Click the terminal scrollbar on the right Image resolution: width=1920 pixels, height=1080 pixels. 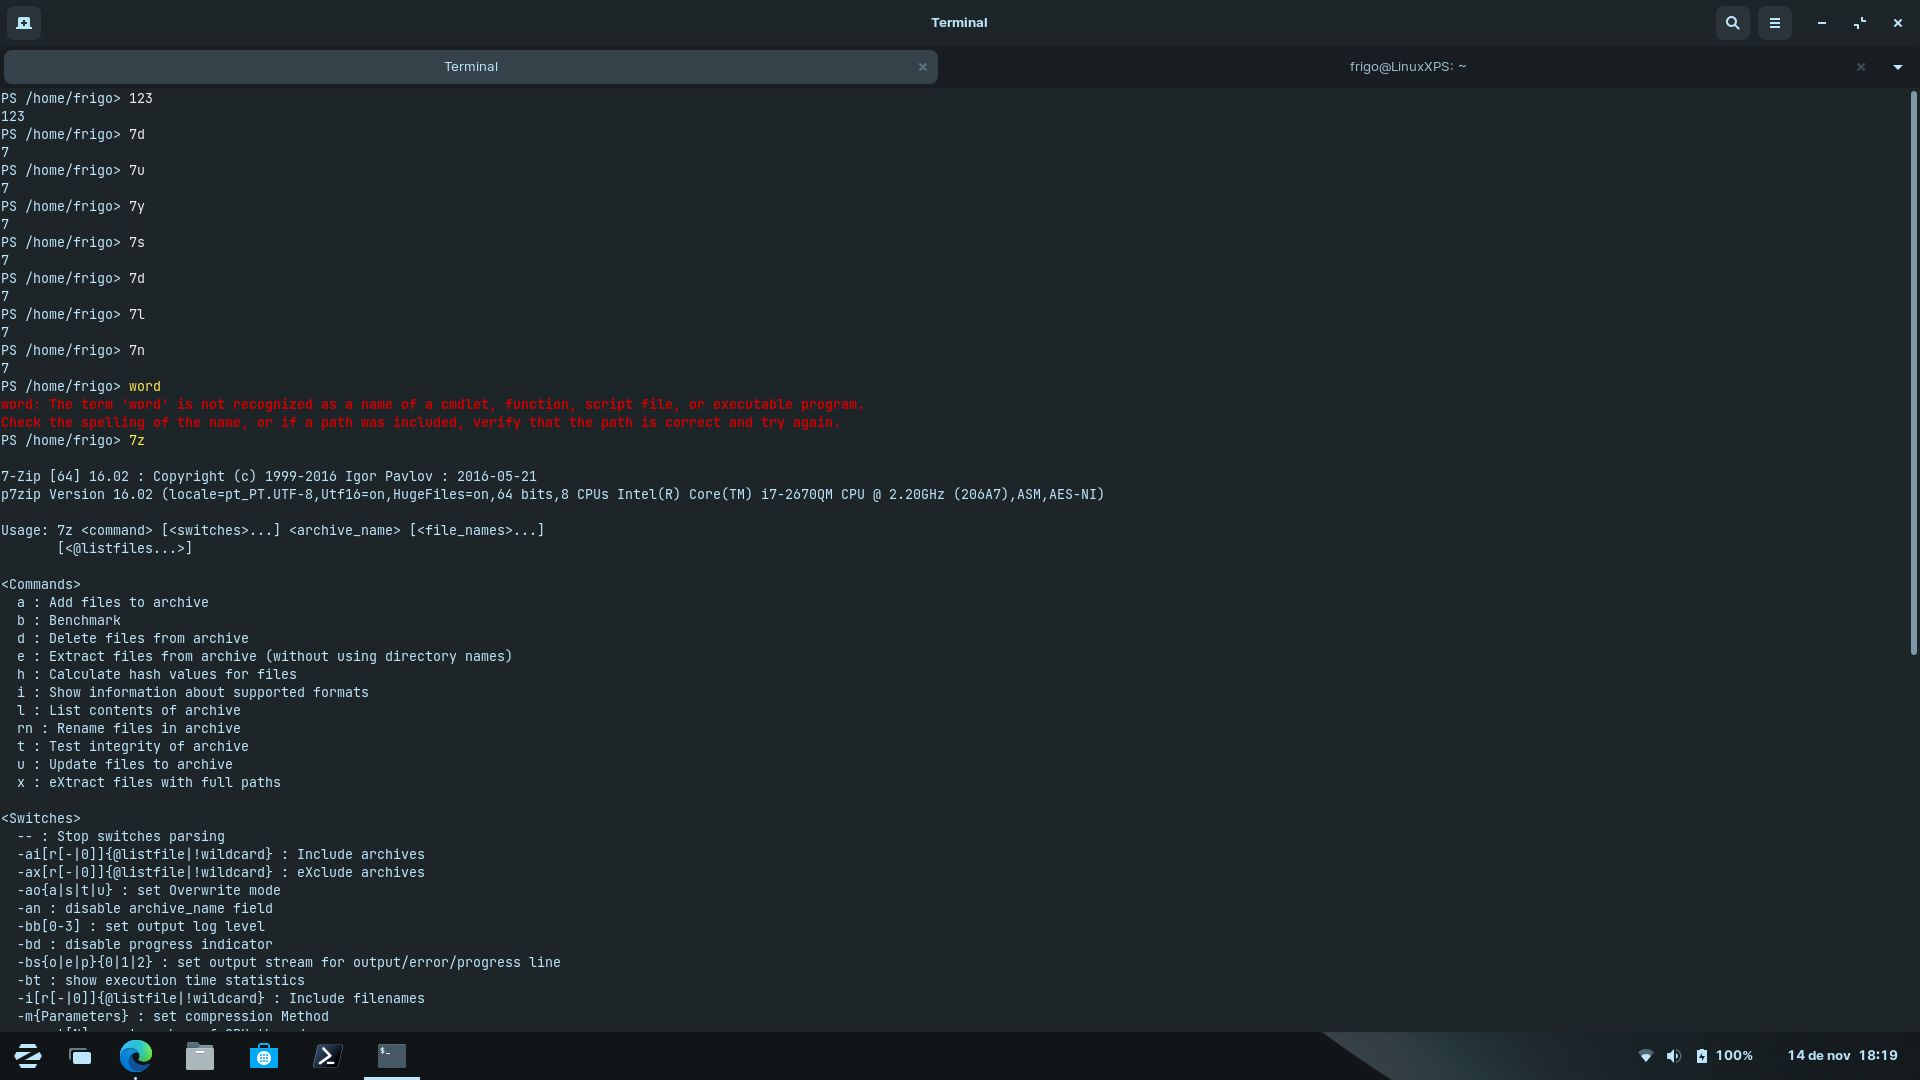pyautogui.click(x=1913, y=375)
